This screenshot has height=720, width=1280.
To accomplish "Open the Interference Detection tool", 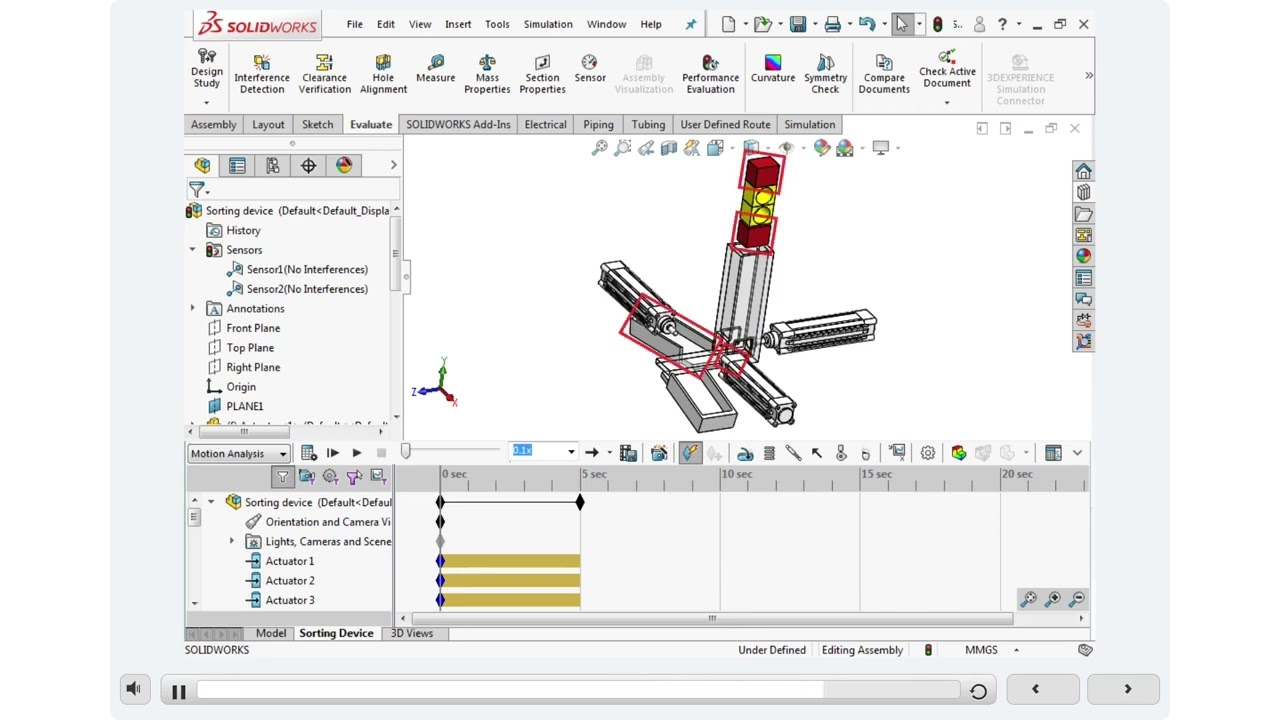I will pyautogui.click(x=261, y=75).
